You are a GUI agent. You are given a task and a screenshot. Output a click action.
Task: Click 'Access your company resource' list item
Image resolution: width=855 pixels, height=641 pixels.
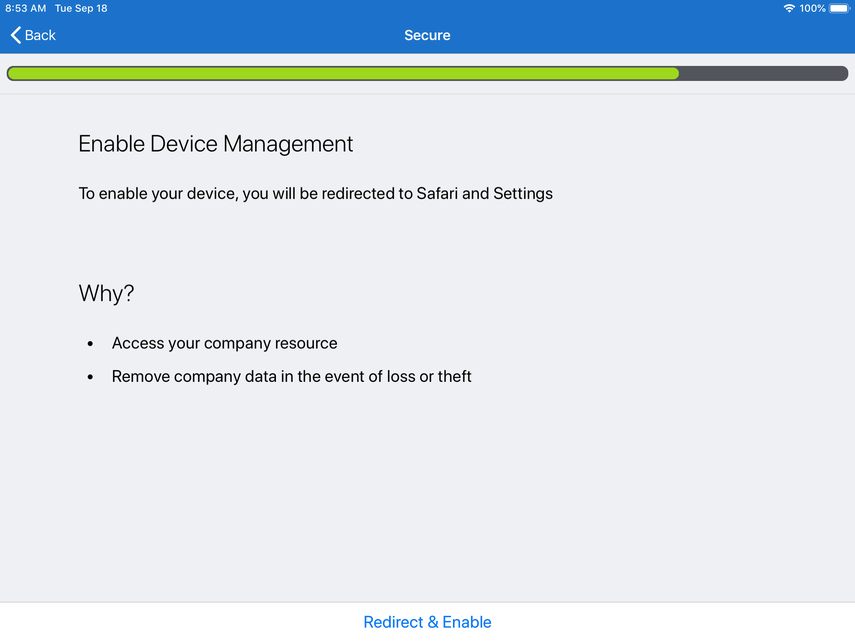(x=224, y=343)
